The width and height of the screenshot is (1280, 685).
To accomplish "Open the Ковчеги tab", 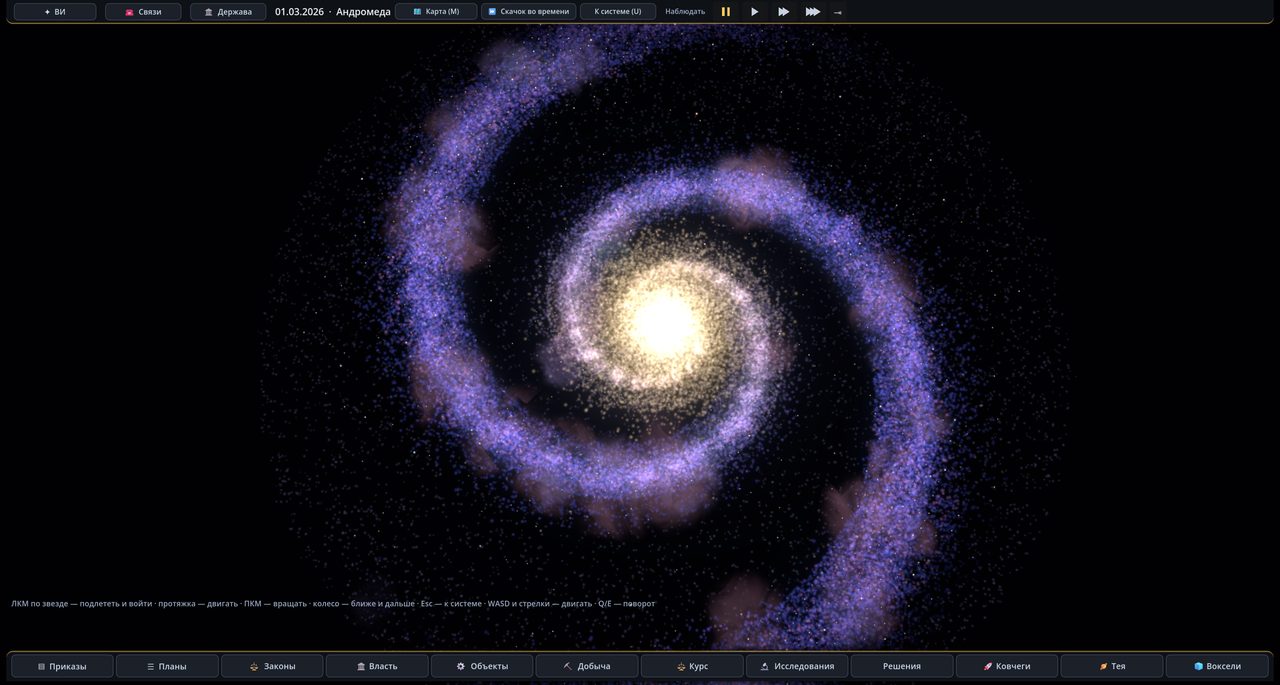I will pos(1007,666).
